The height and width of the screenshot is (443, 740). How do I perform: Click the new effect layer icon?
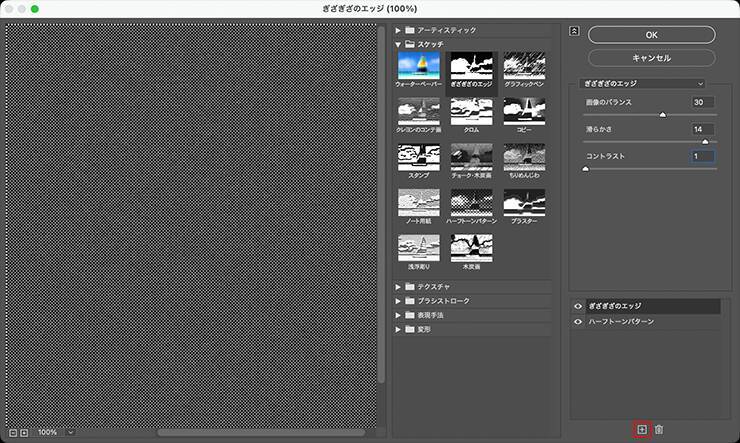(642, 429)
